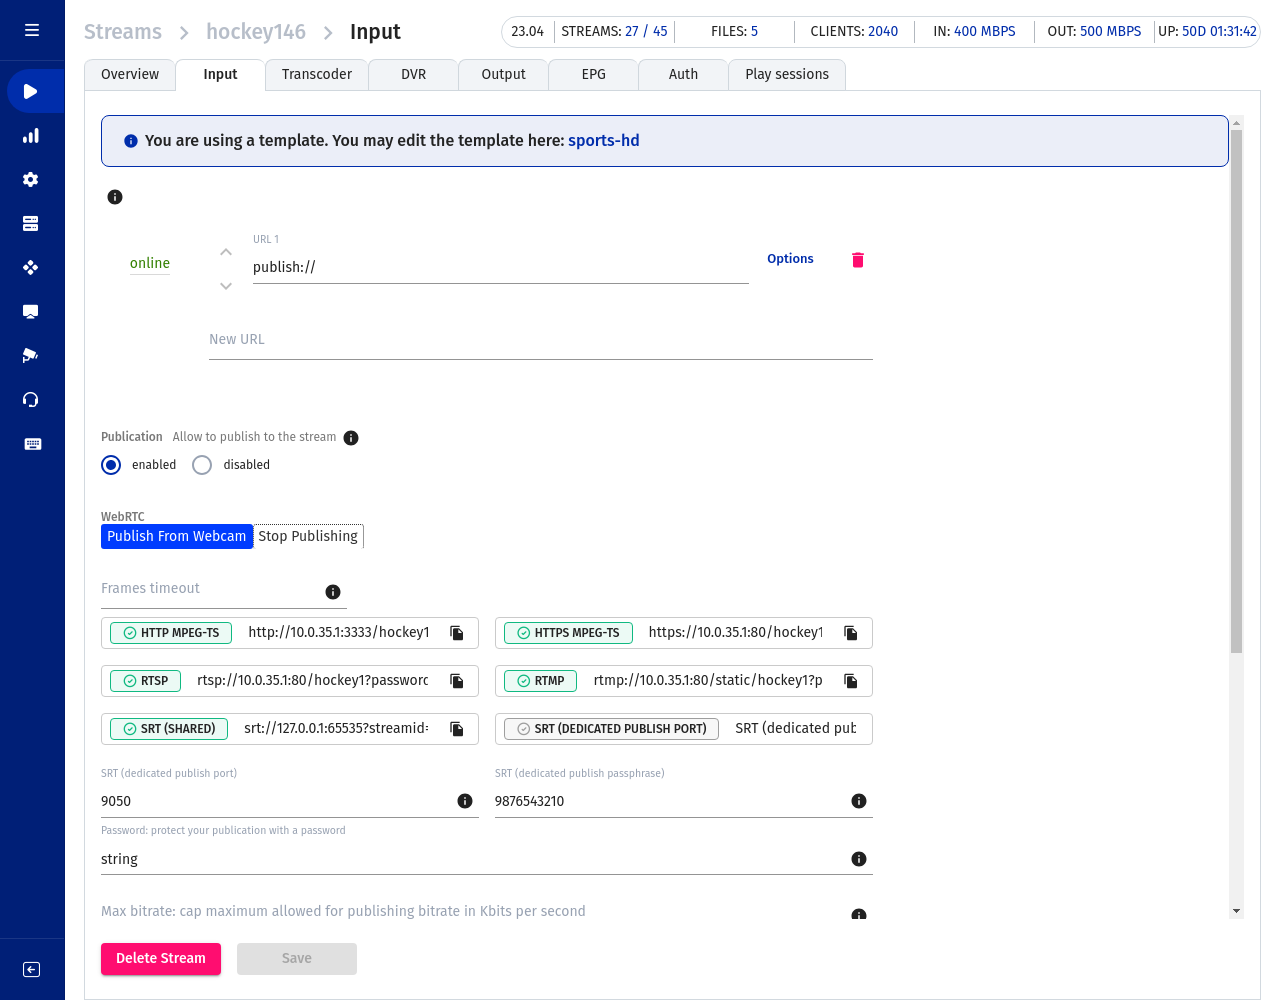Expand Options for URL 1
This screenshot has height=1000, width=1280.
(x=790, y=259)
